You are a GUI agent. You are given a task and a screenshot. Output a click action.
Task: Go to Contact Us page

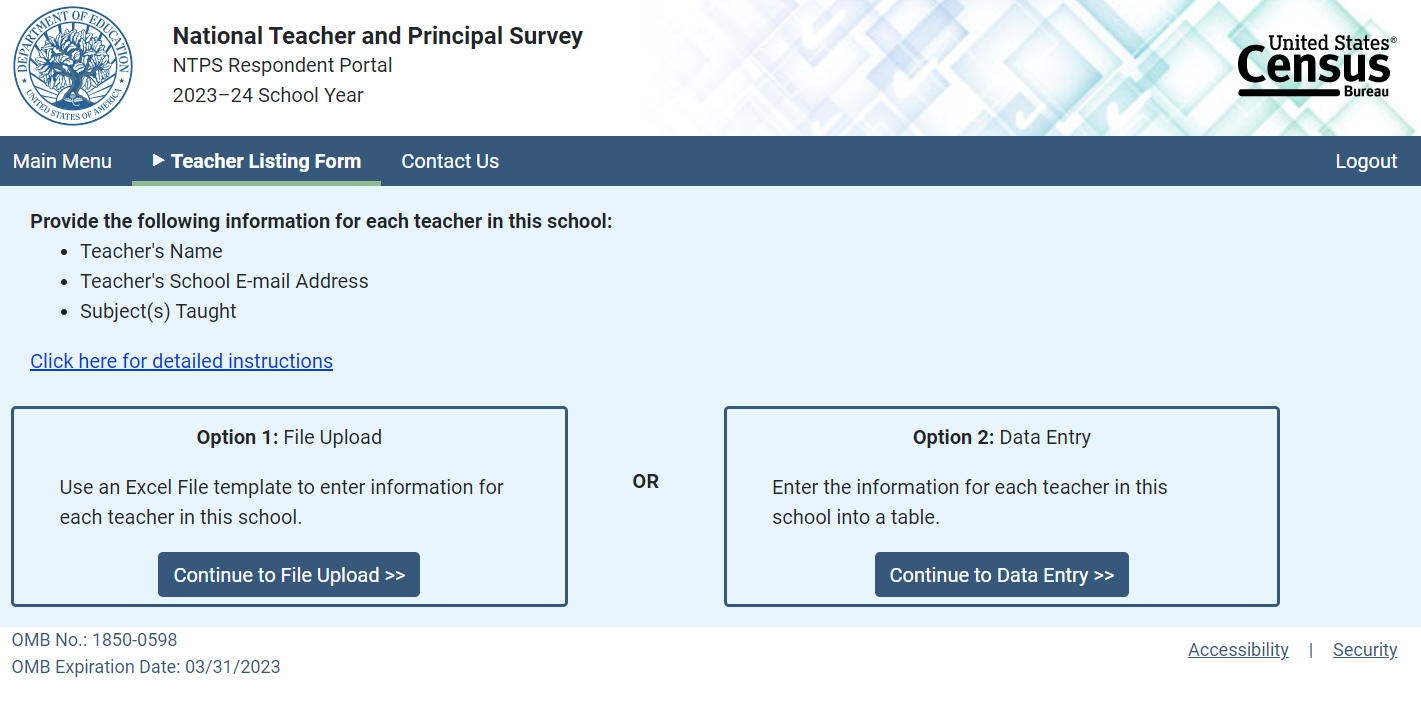coord(450,161)
